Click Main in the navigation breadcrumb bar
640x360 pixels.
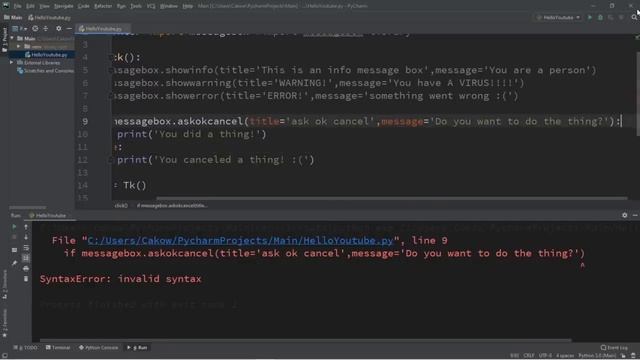[x=13, y=18]
